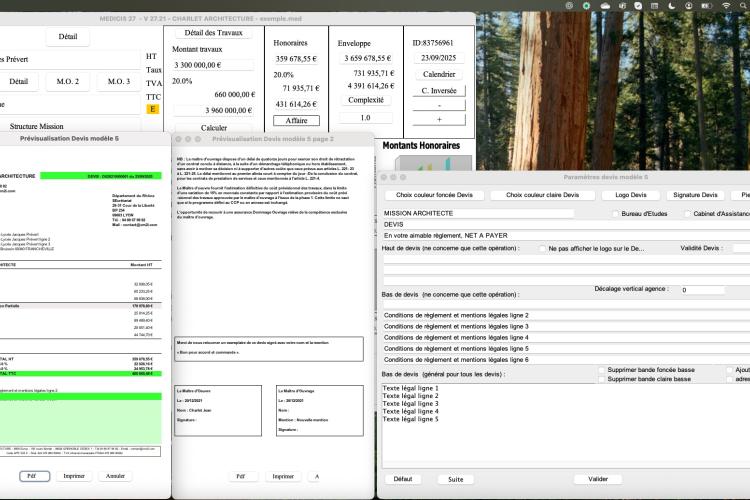Click the TVA amount 660 000,00 €
Image resolution: width=750 pixels, height=500 pixels.
point(234,95)
